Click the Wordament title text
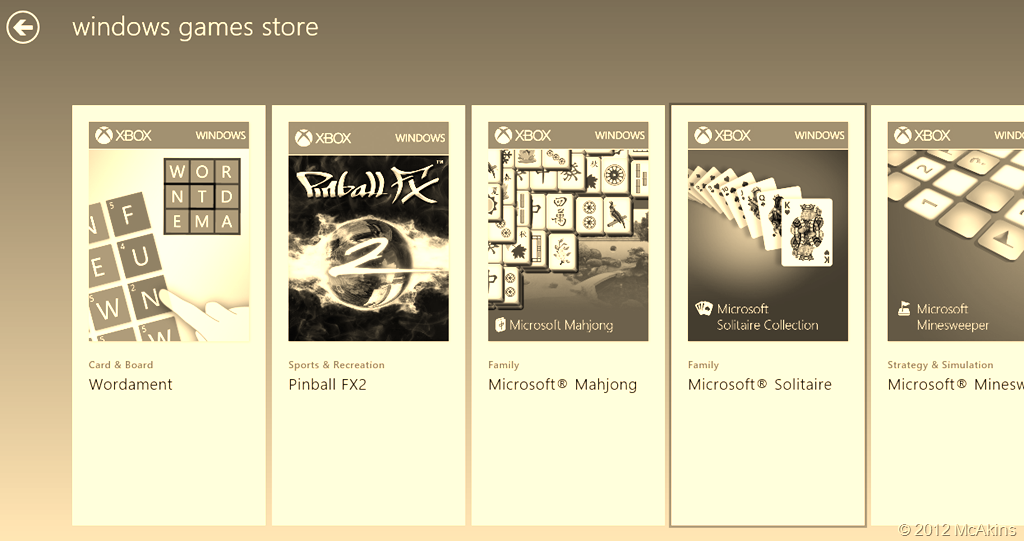The image size is (1024, 541). [x=131, y=385]
